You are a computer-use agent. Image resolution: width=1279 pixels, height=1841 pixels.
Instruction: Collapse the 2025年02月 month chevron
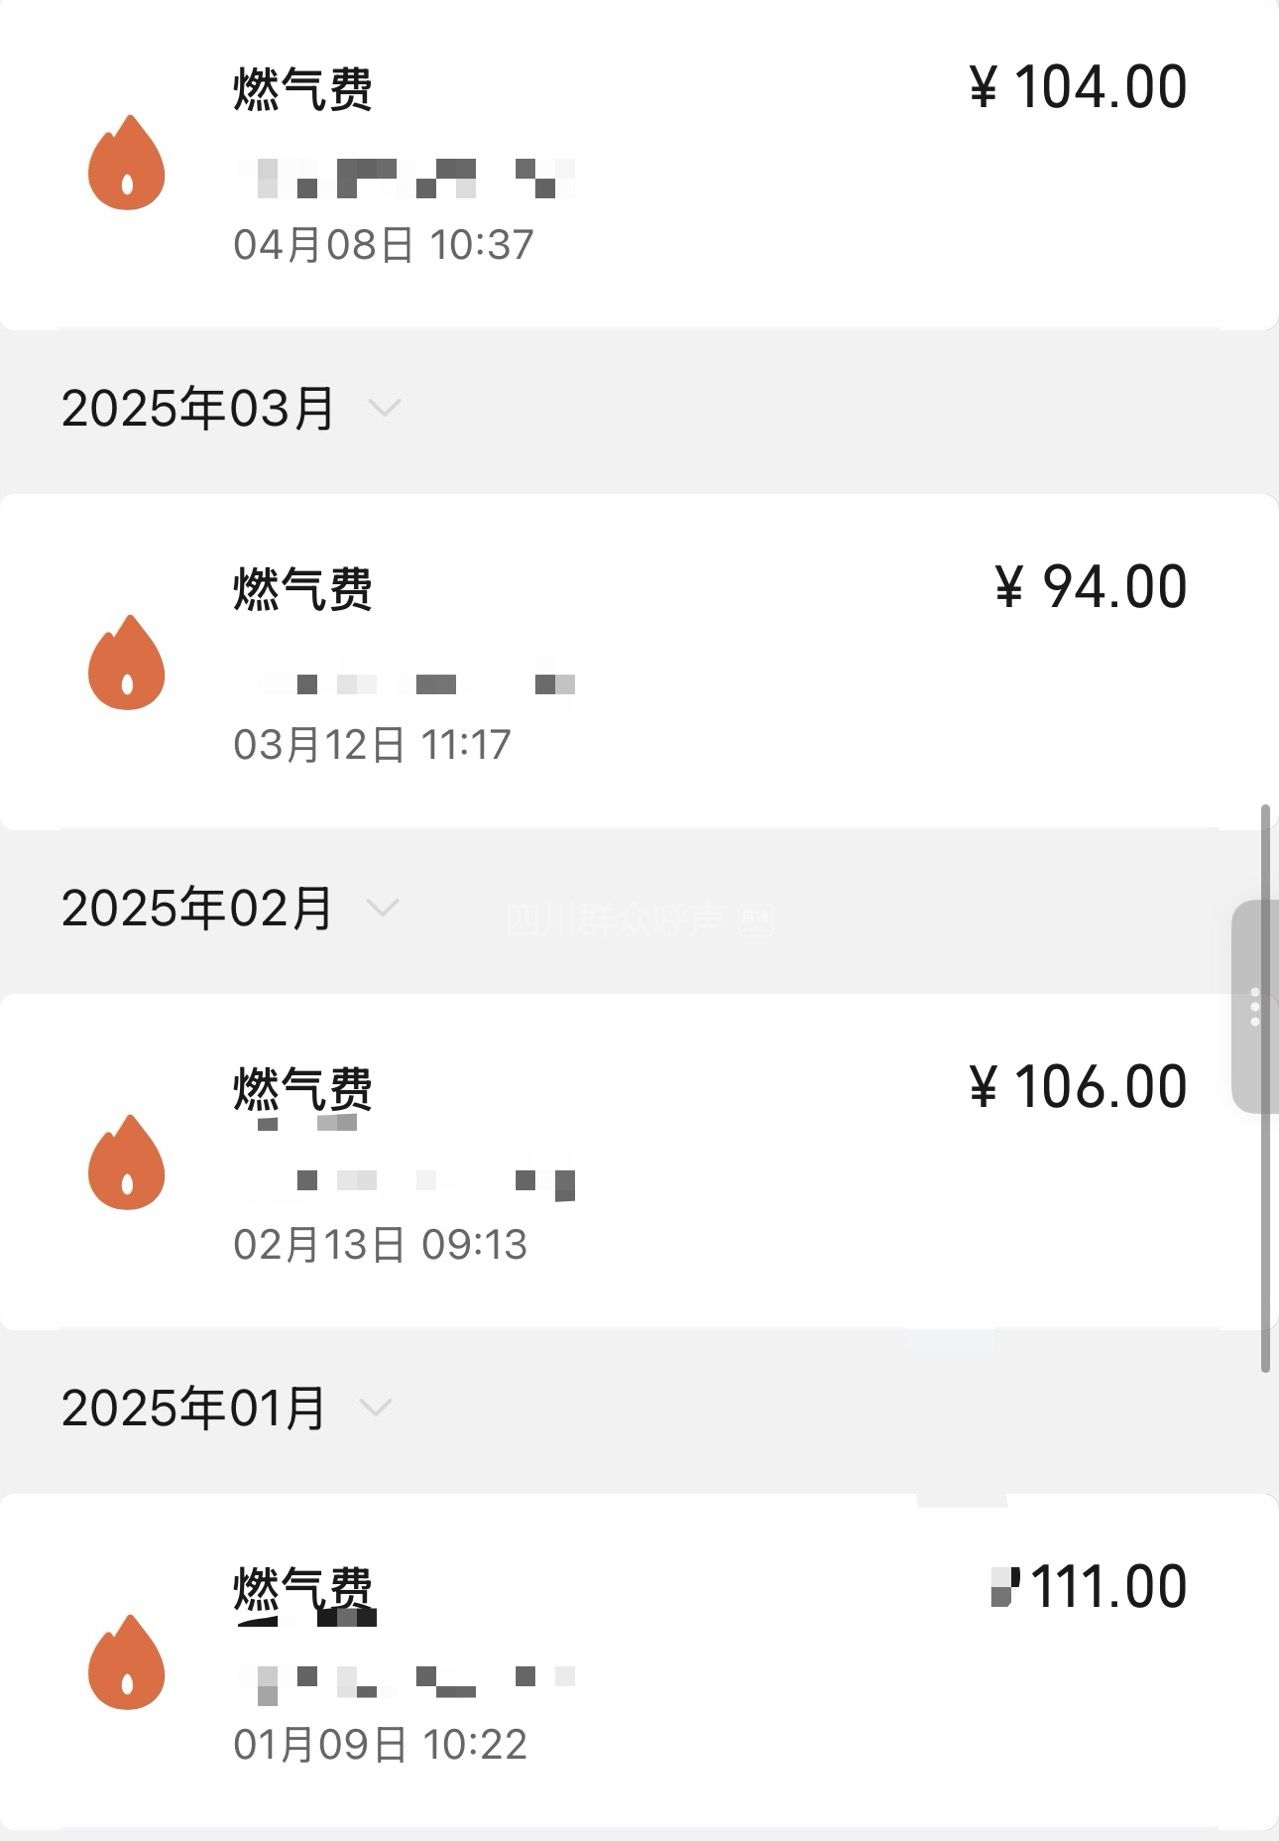pos(382,908)
